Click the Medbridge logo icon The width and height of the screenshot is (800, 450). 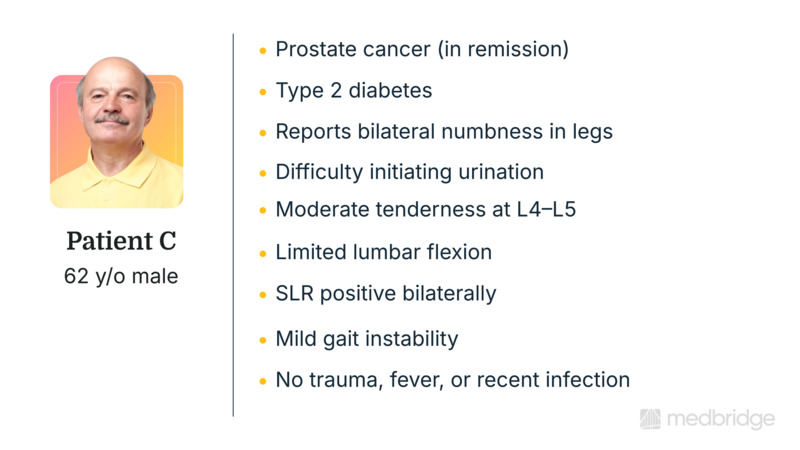coord(650,419)
